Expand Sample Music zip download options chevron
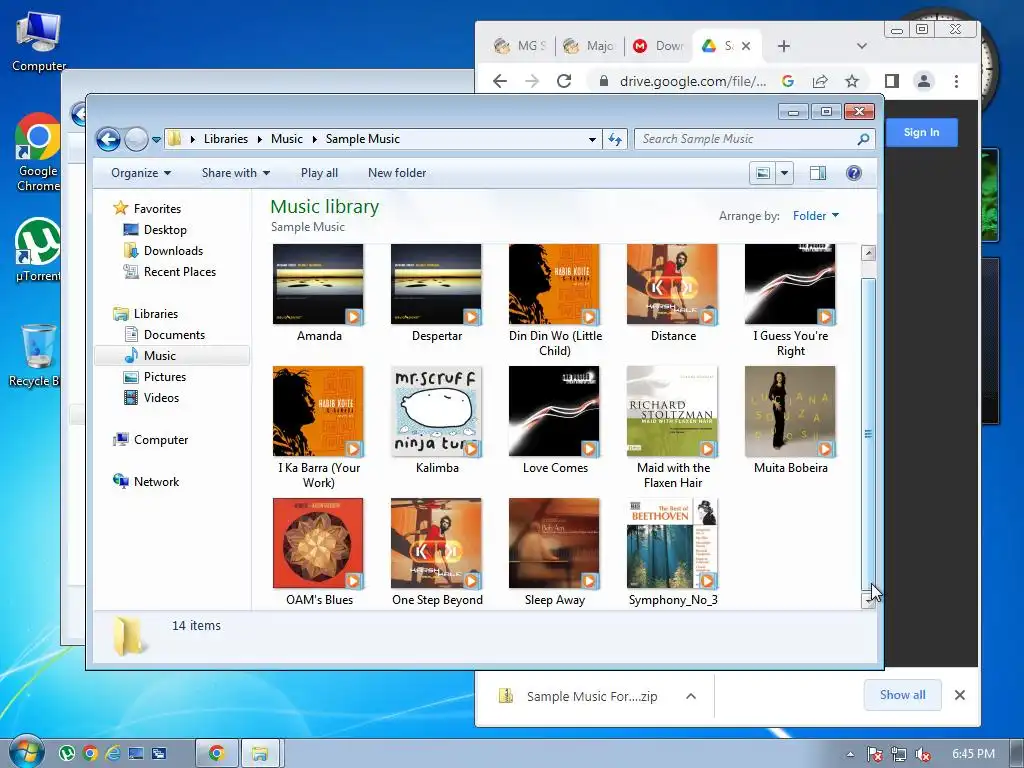Screen dimensions: 1024x768 (x=691, y=696)
